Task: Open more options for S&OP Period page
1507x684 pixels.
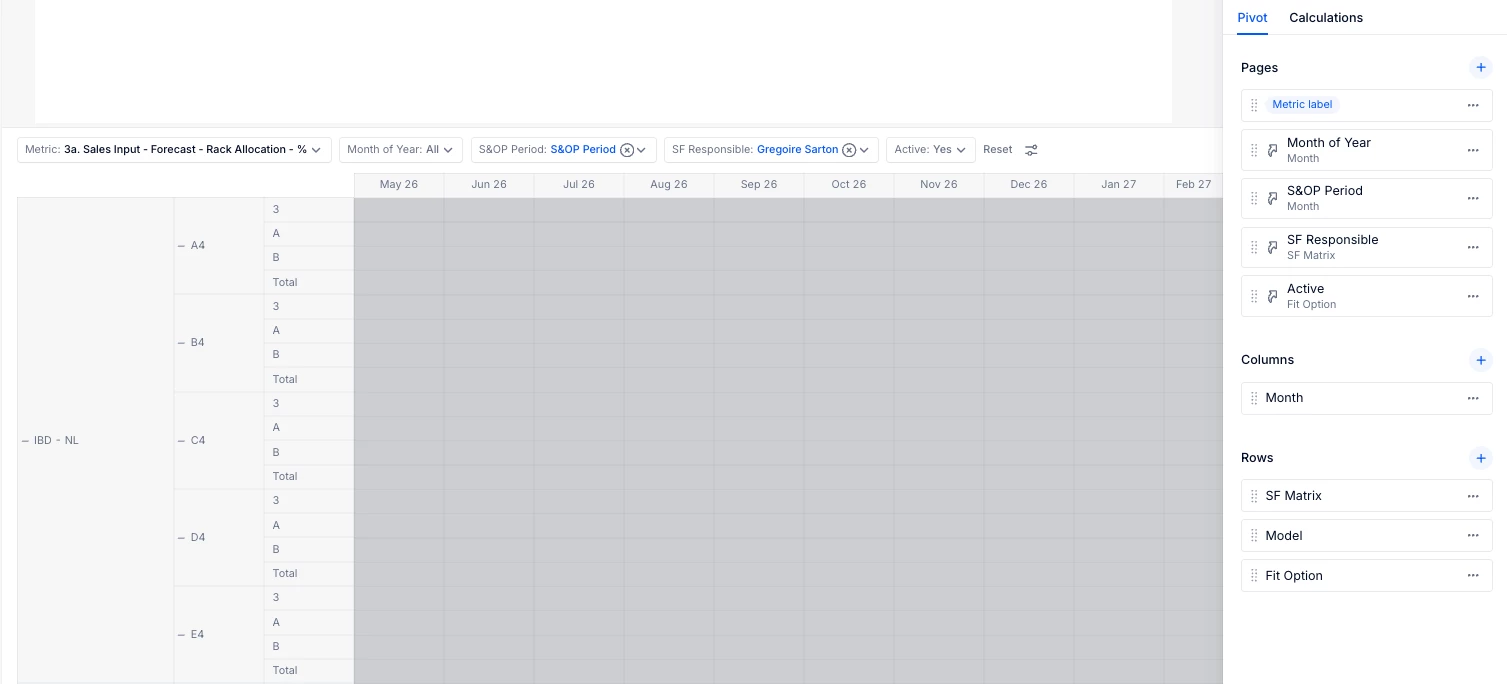Action: click(1473, 198)
